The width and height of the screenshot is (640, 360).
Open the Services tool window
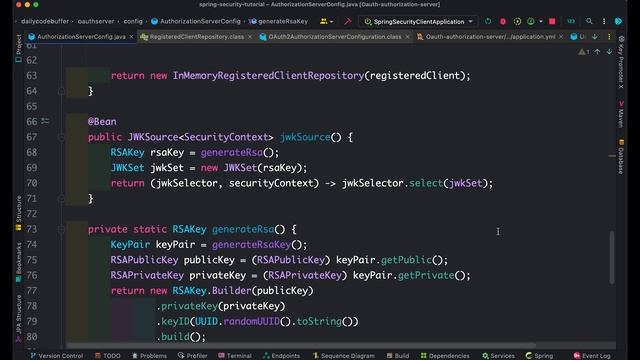point(498,356)
